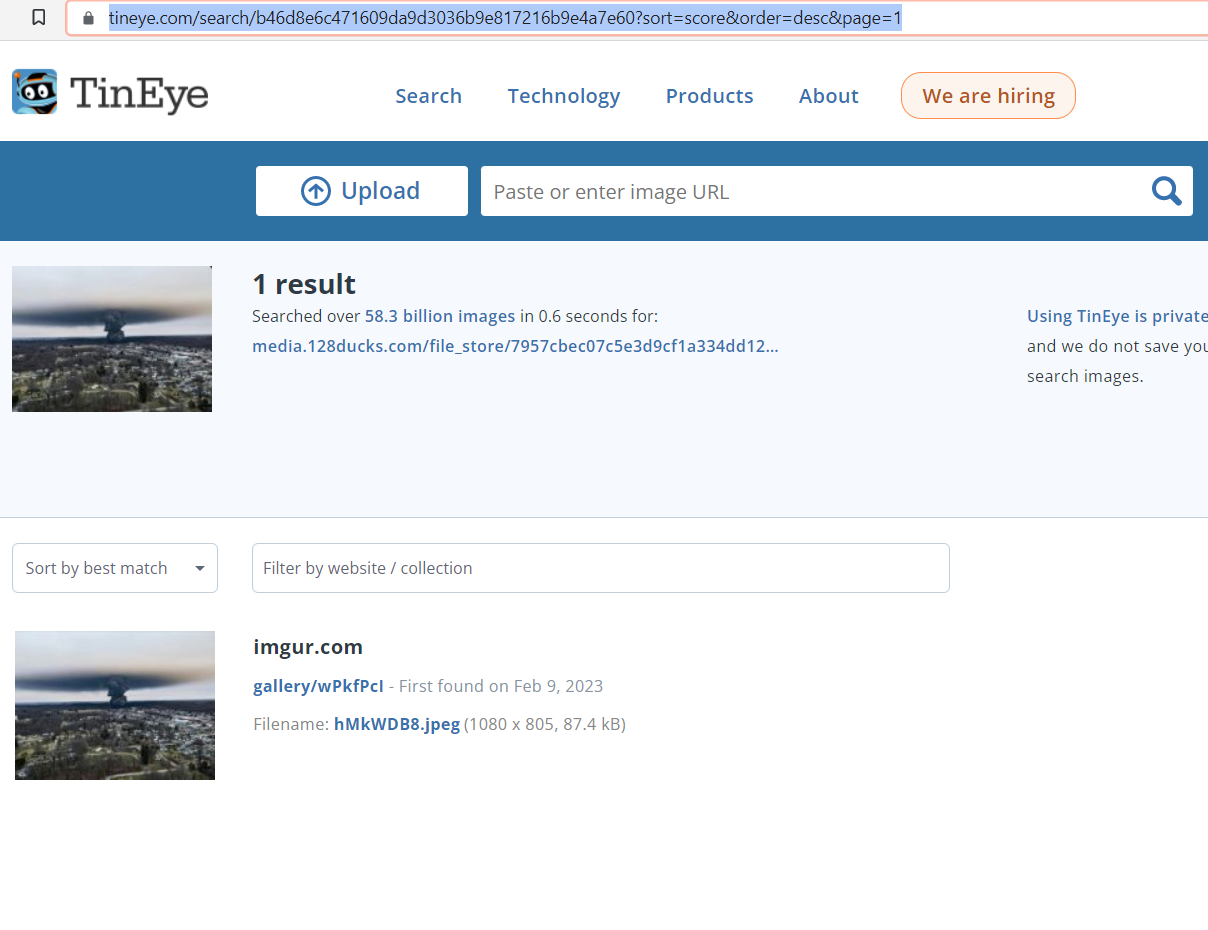Click the We are hiring button

pyautogui.click(x=988, y=96)
